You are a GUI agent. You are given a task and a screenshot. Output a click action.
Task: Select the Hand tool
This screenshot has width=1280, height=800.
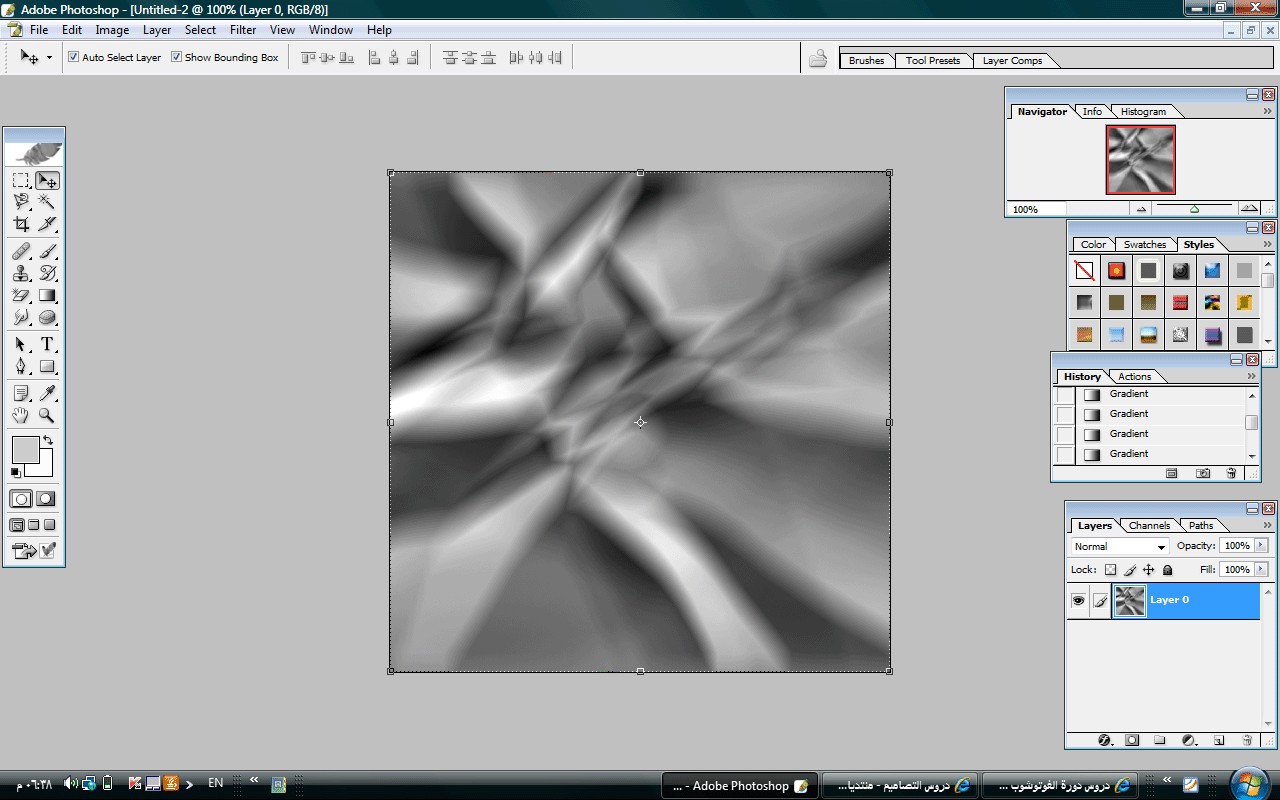(21, 415)
